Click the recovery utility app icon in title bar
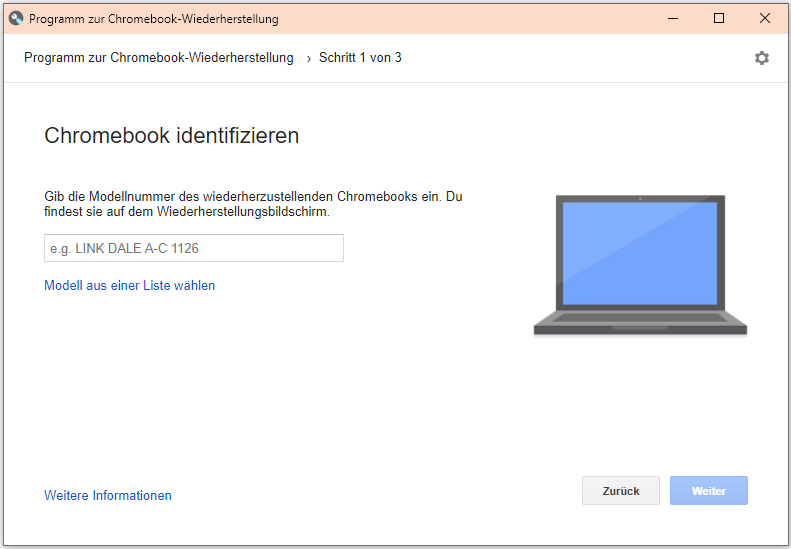Screen dimensions: 791x549 (x=16, y=19)
